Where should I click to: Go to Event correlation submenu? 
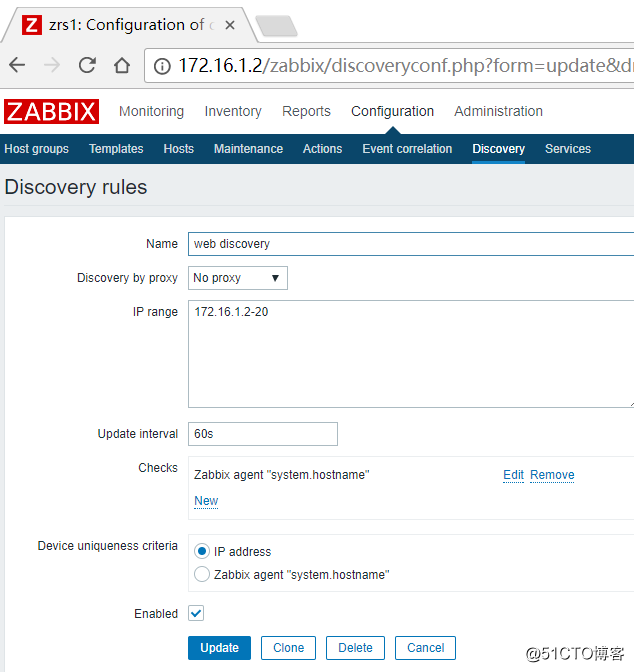pos(407,149)
